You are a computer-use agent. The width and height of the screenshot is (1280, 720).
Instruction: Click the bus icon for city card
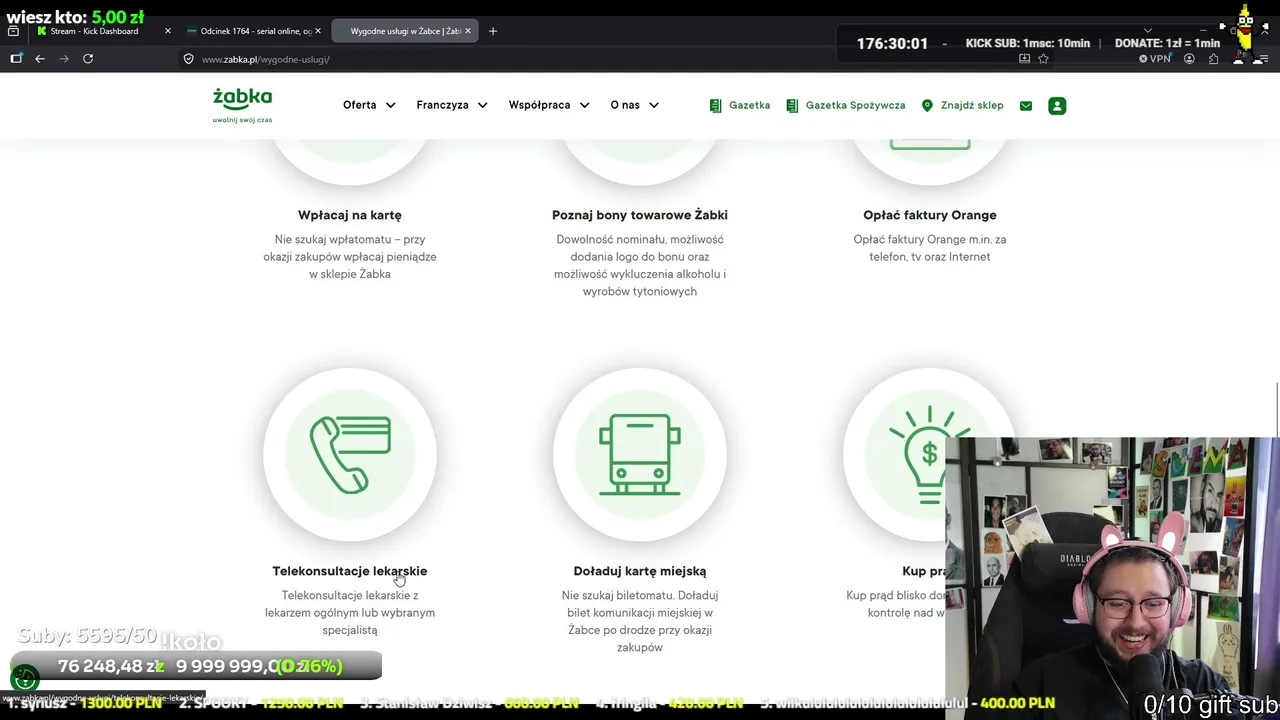640,455
